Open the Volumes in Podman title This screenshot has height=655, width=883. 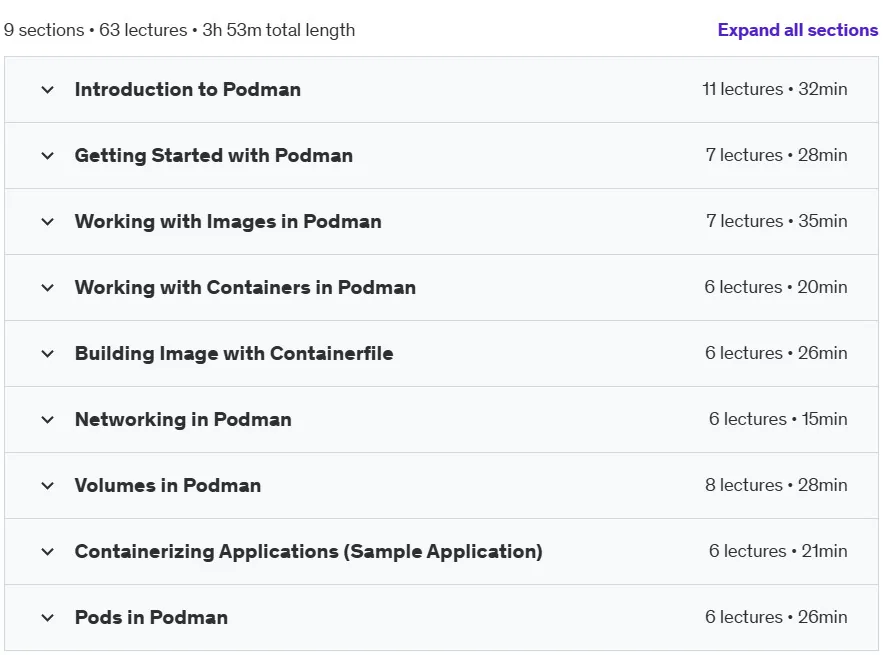(x=168, y=485)
